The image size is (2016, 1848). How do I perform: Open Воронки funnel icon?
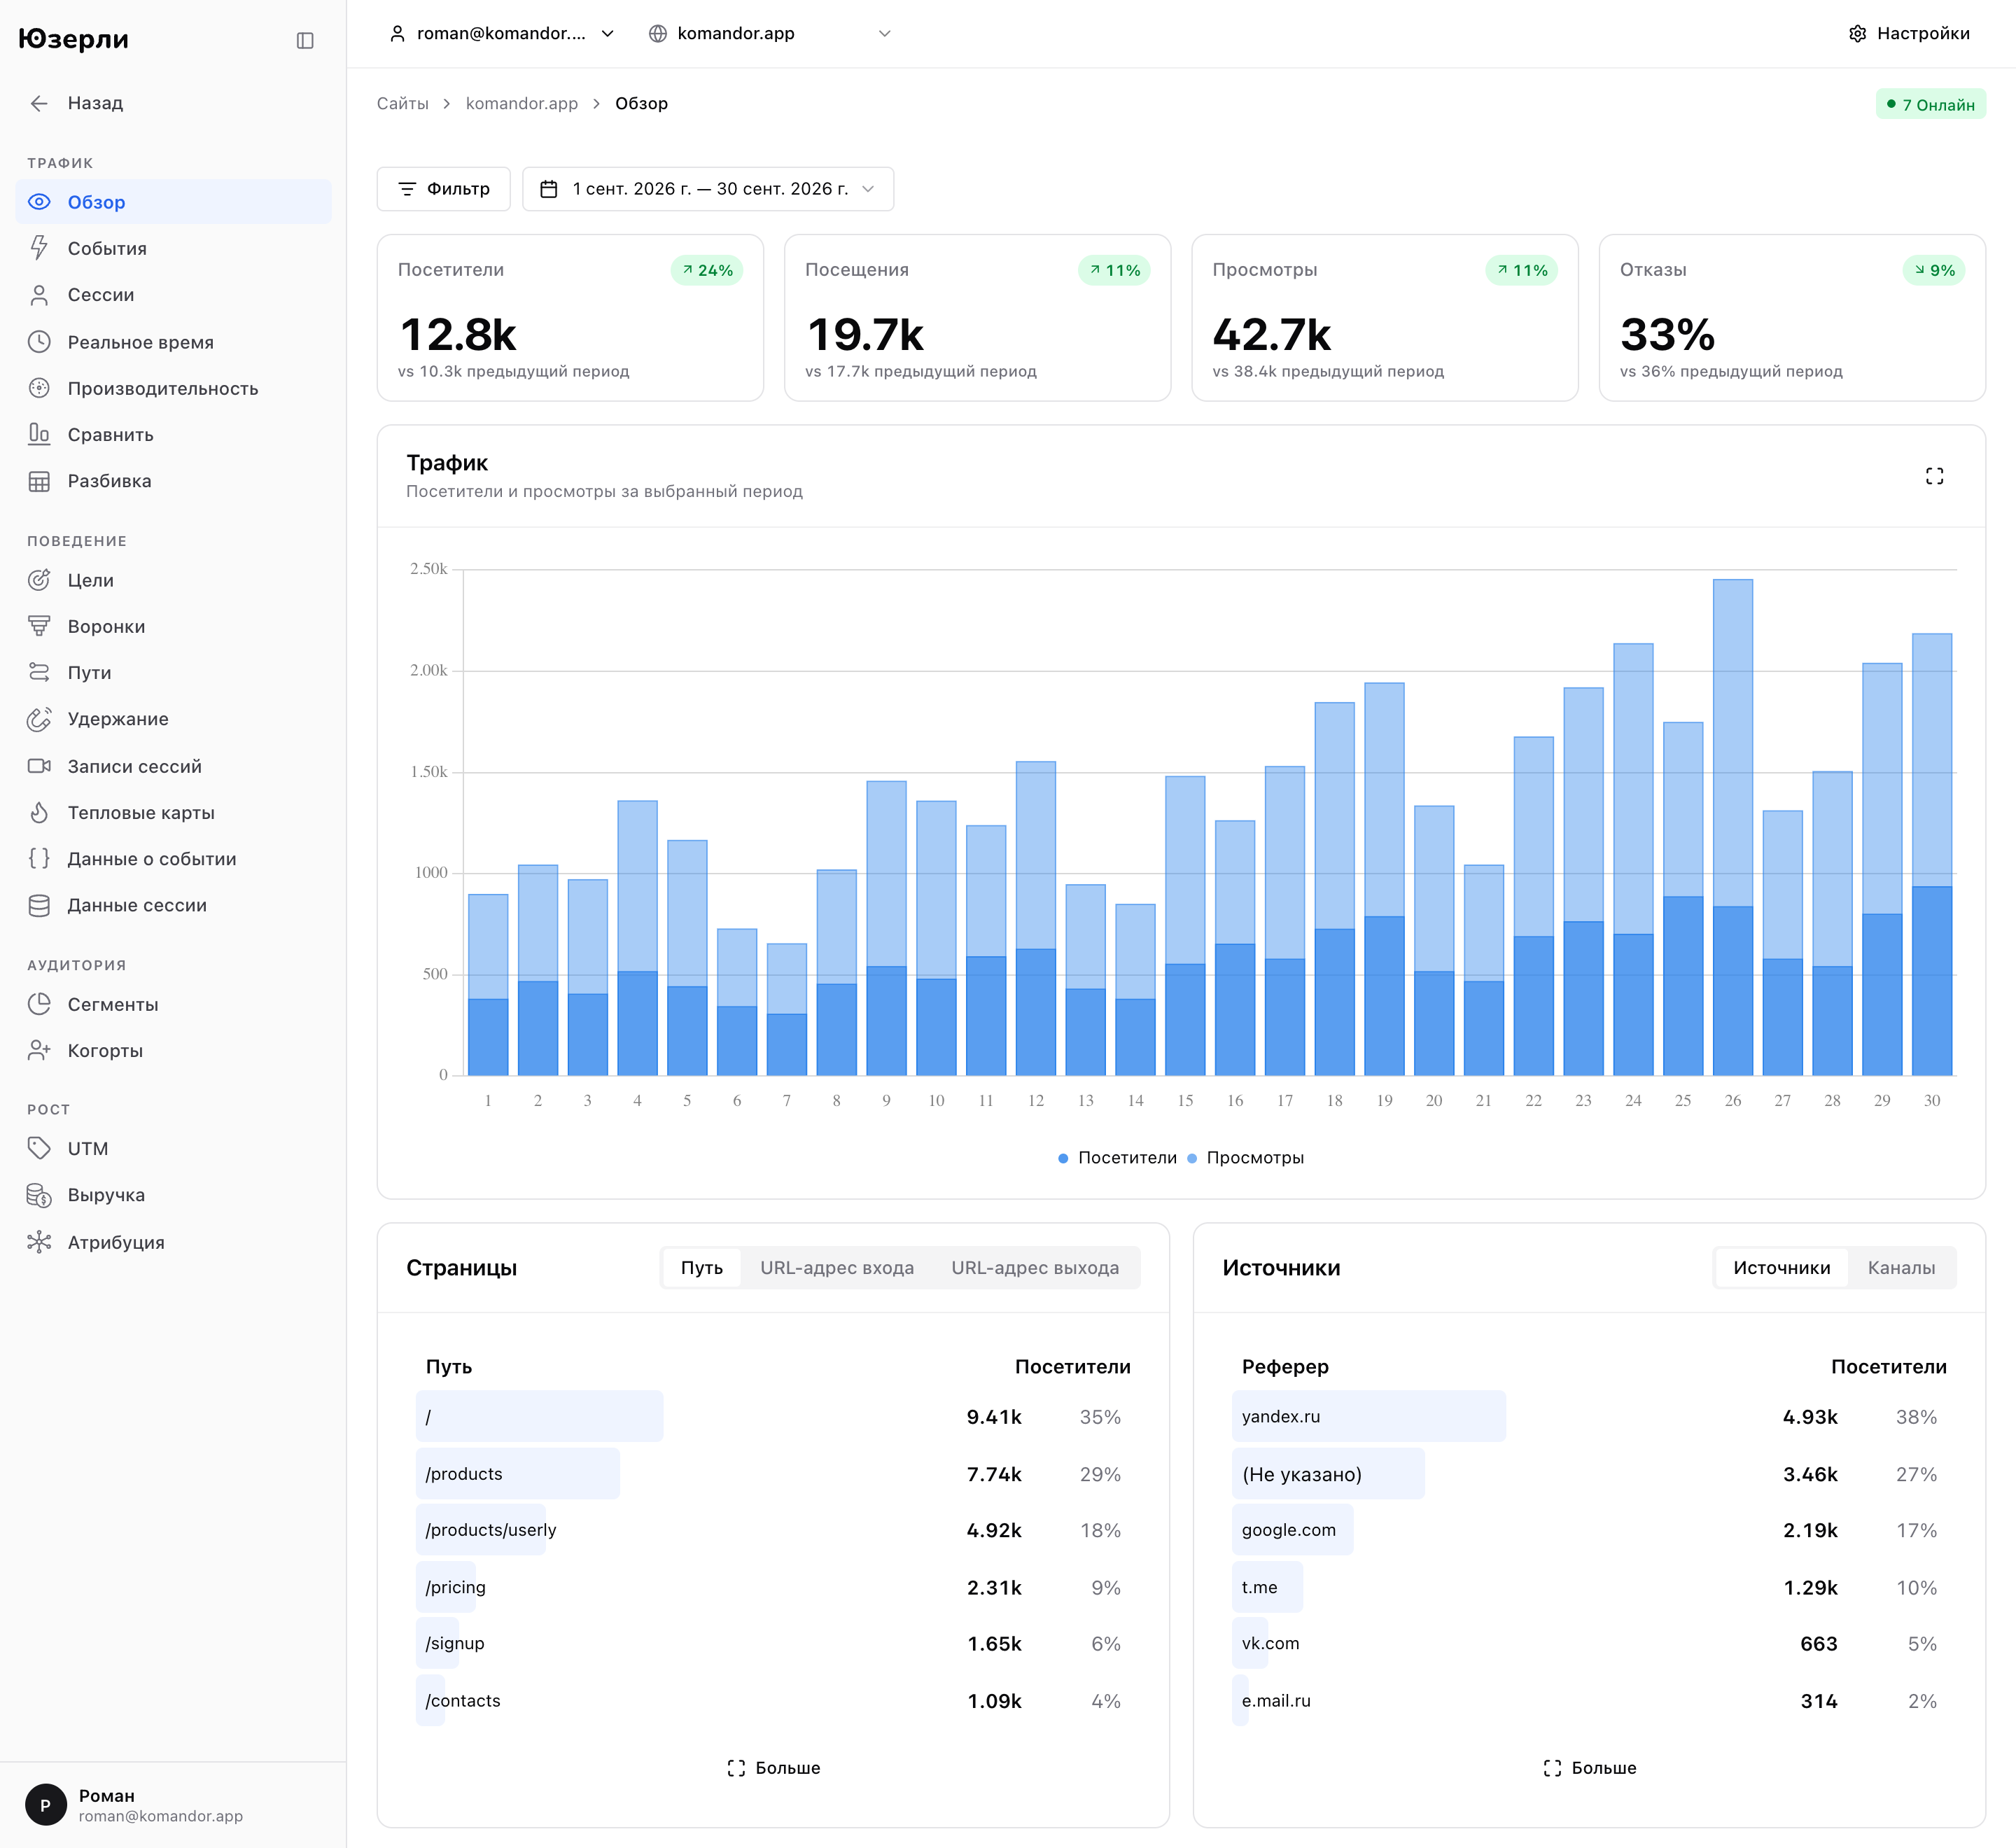click(39, 626)
